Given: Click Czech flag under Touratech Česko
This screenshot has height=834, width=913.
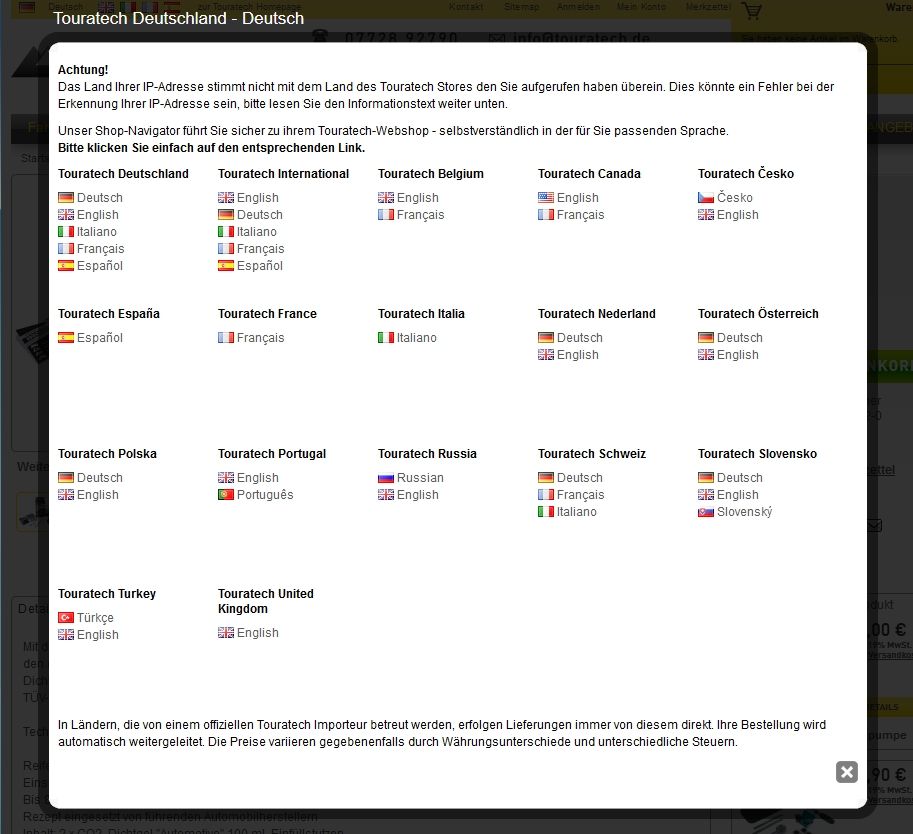Looking at the screenshot, I should coord(706,198).
